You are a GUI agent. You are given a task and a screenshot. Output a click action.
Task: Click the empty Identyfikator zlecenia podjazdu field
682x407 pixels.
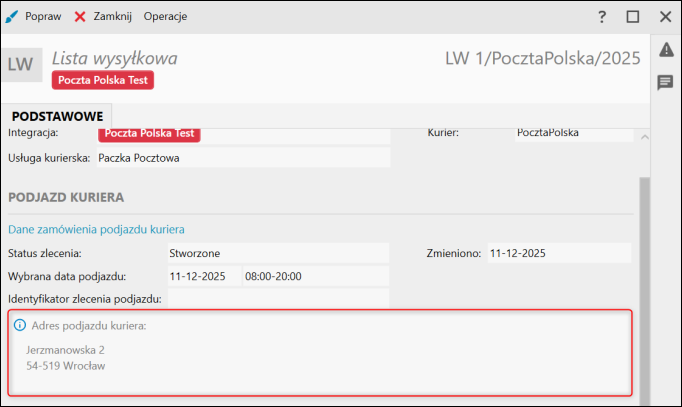click(x=278, y=299)
